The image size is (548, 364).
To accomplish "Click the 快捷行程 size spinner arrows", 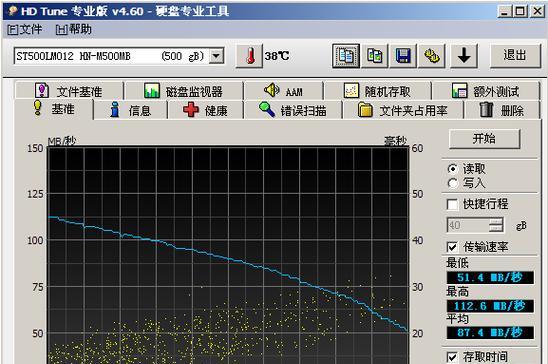I will click(x=496, y=225).
